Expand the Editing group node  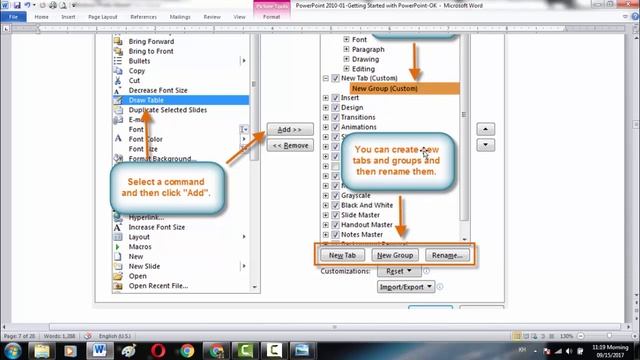pyautogui.click(x=346, y=69)
